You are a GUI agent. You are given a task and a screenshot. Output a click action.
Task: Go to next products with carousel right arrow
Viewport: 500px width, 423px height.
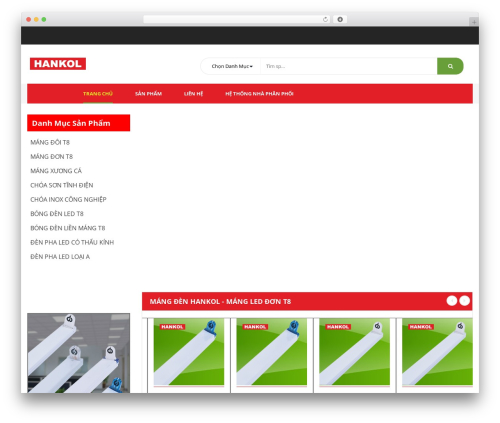464,301
